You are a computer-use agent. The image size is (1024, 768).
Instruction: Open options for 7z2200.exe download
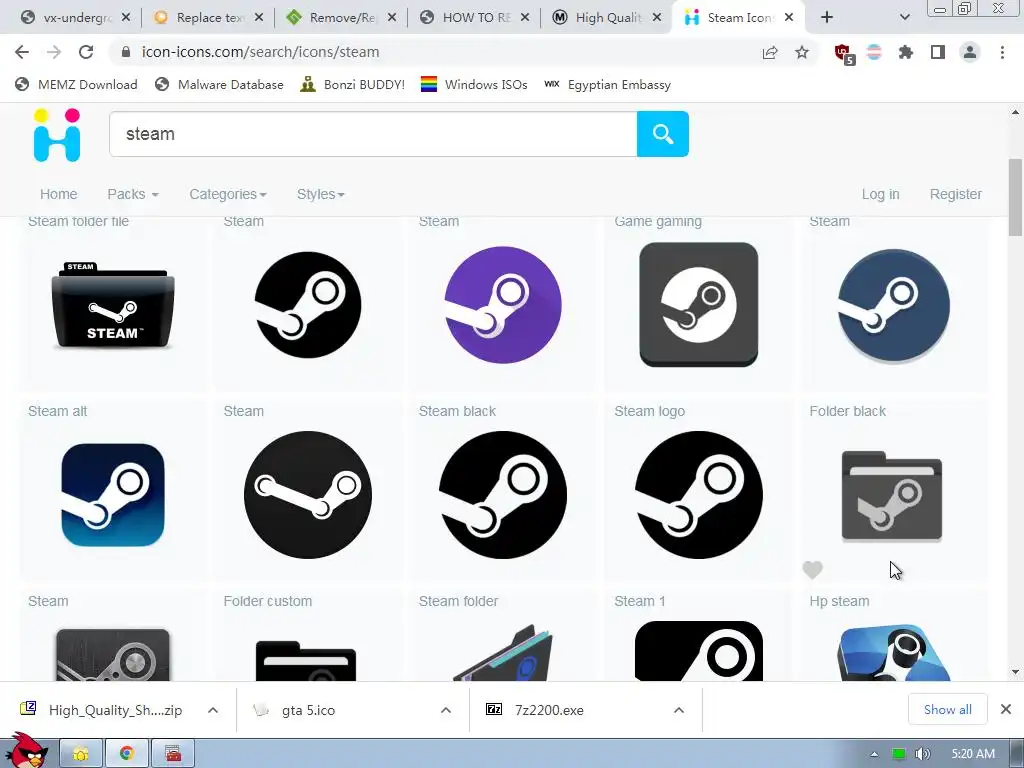click(x=679, y=710)
